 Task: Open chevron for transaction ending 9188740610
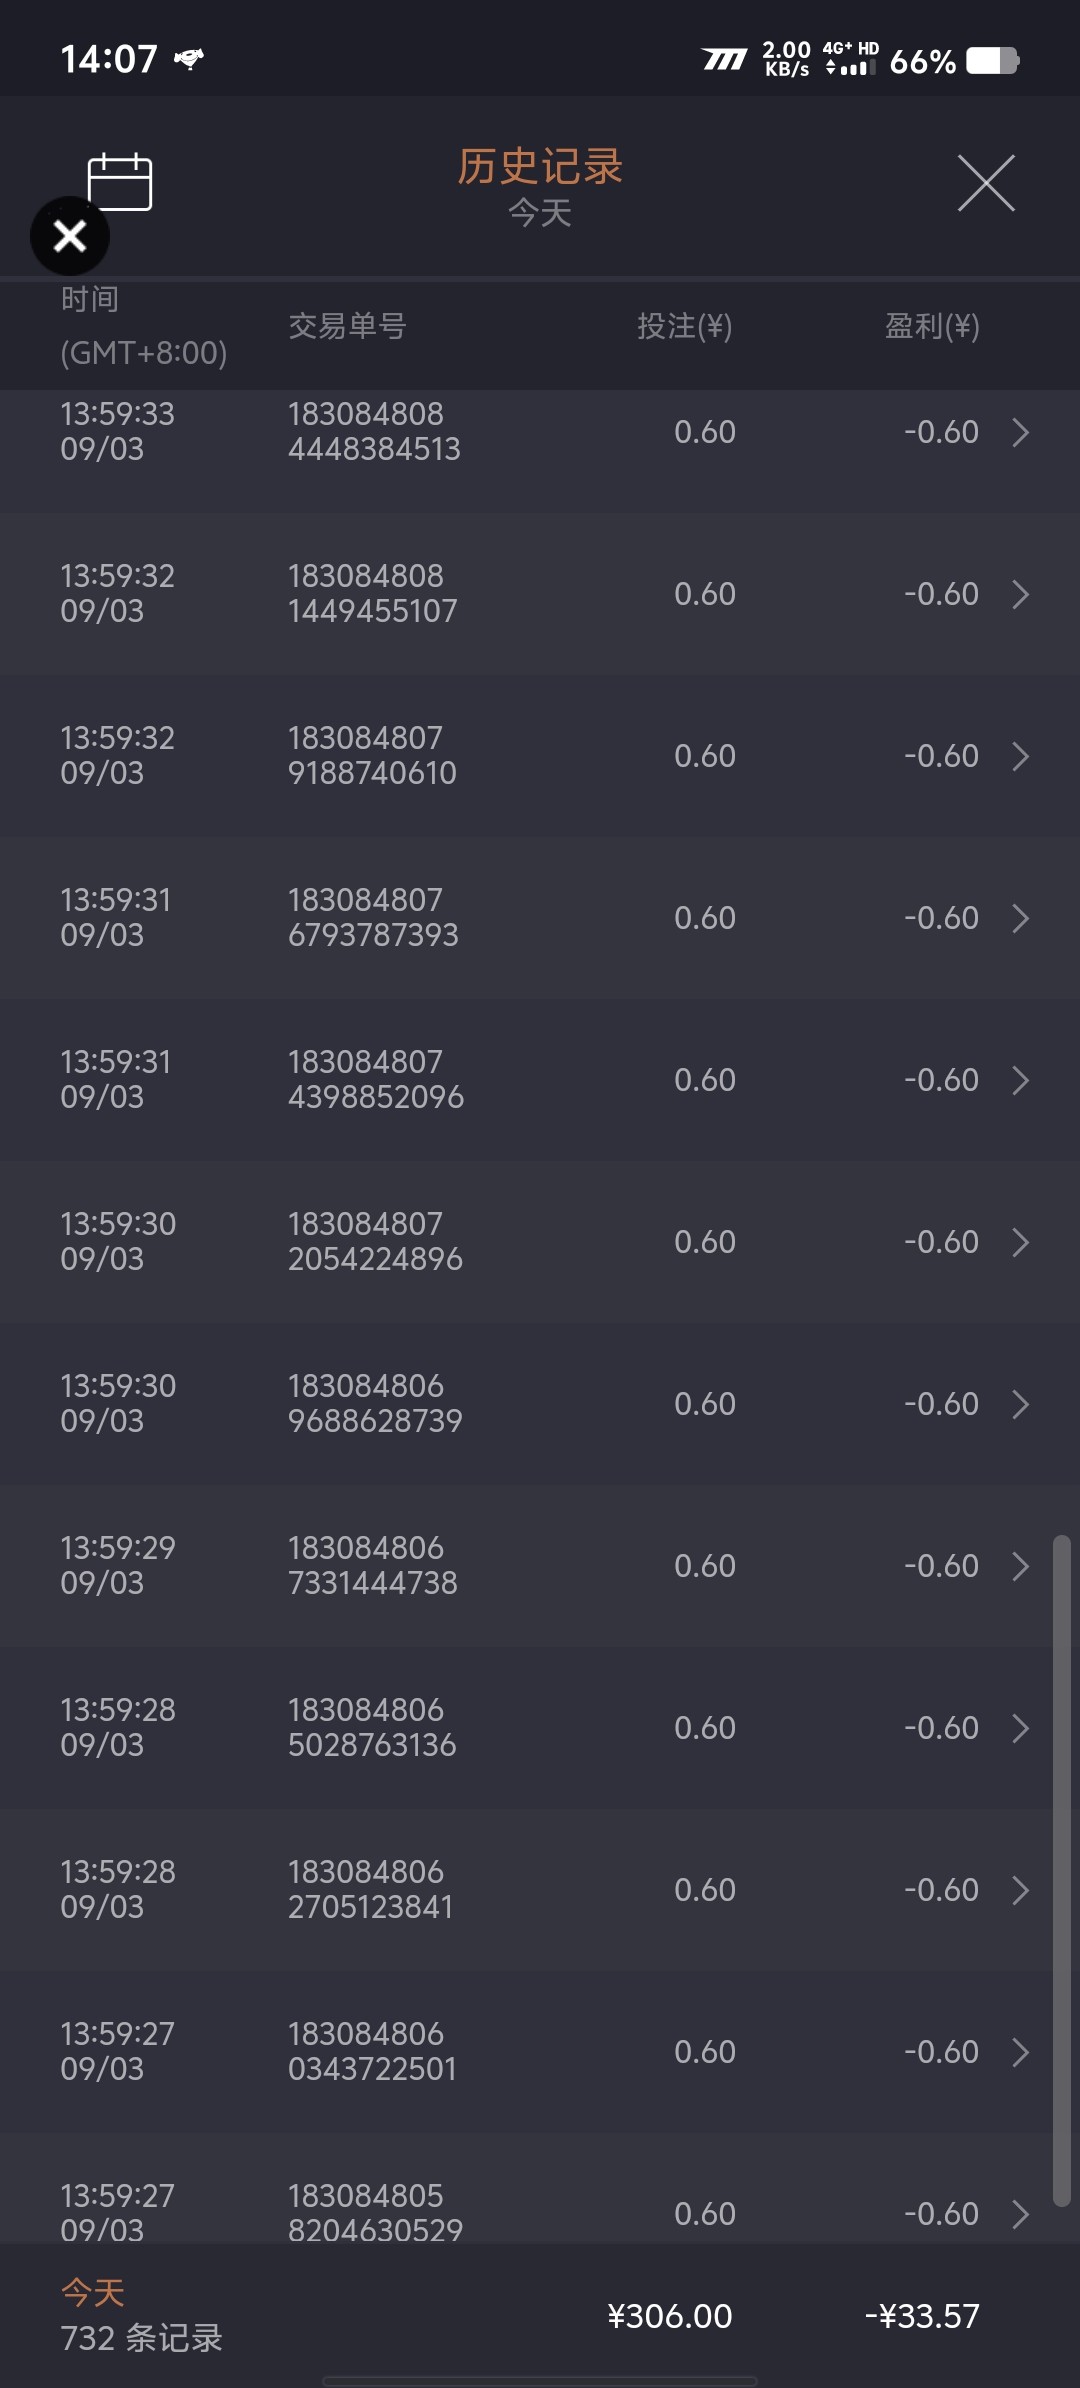tap(1020, 756)
